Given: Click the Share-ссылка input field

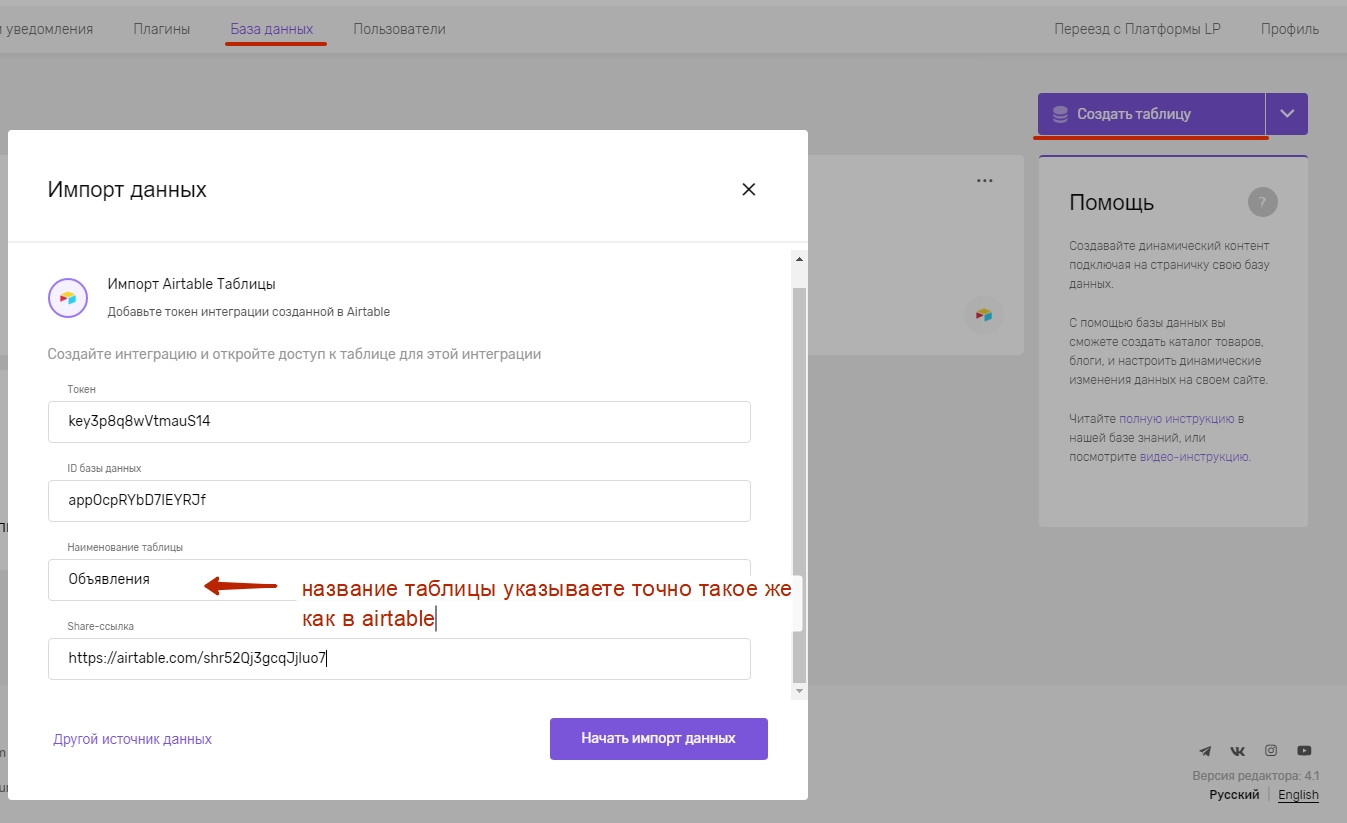Looking at the screenshot, I should coord(399,658).
